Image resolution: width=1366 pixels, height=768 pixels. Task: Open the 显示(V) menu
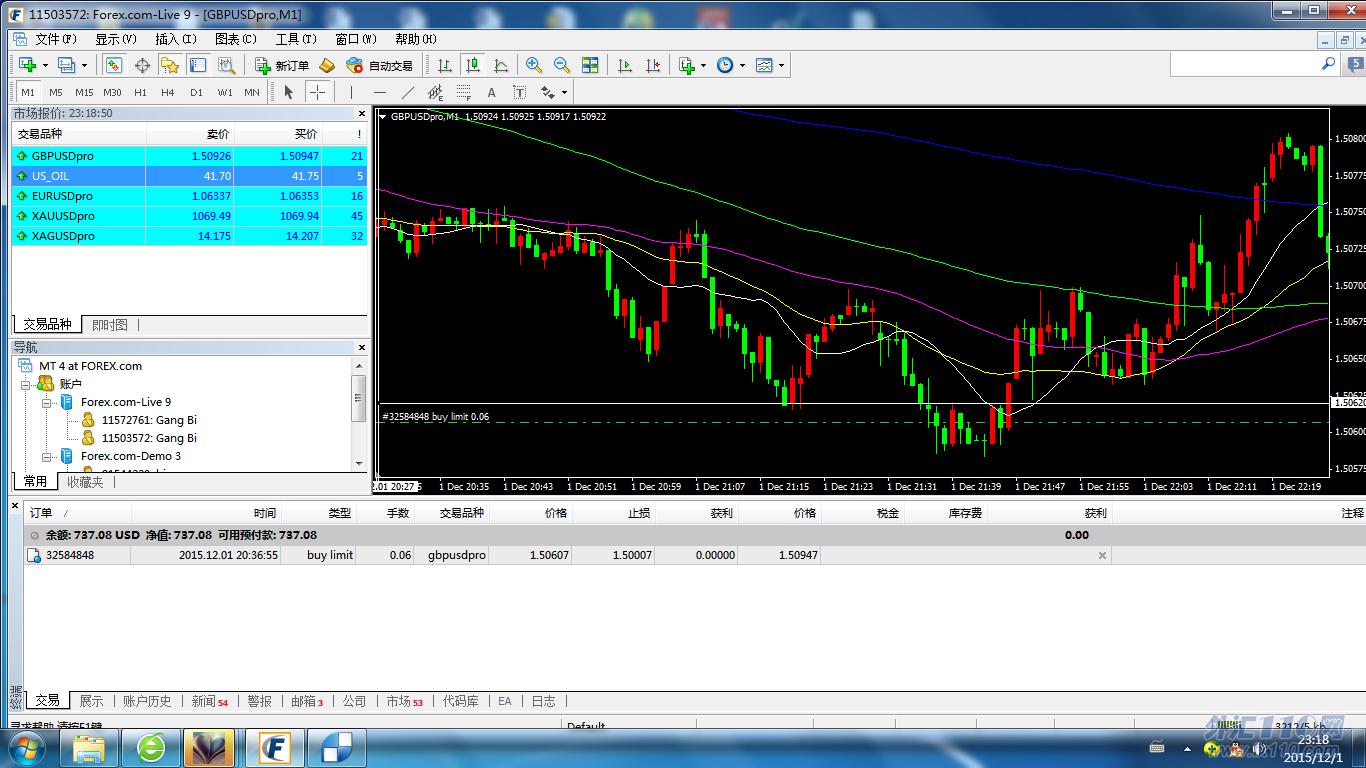coord(116,39)
